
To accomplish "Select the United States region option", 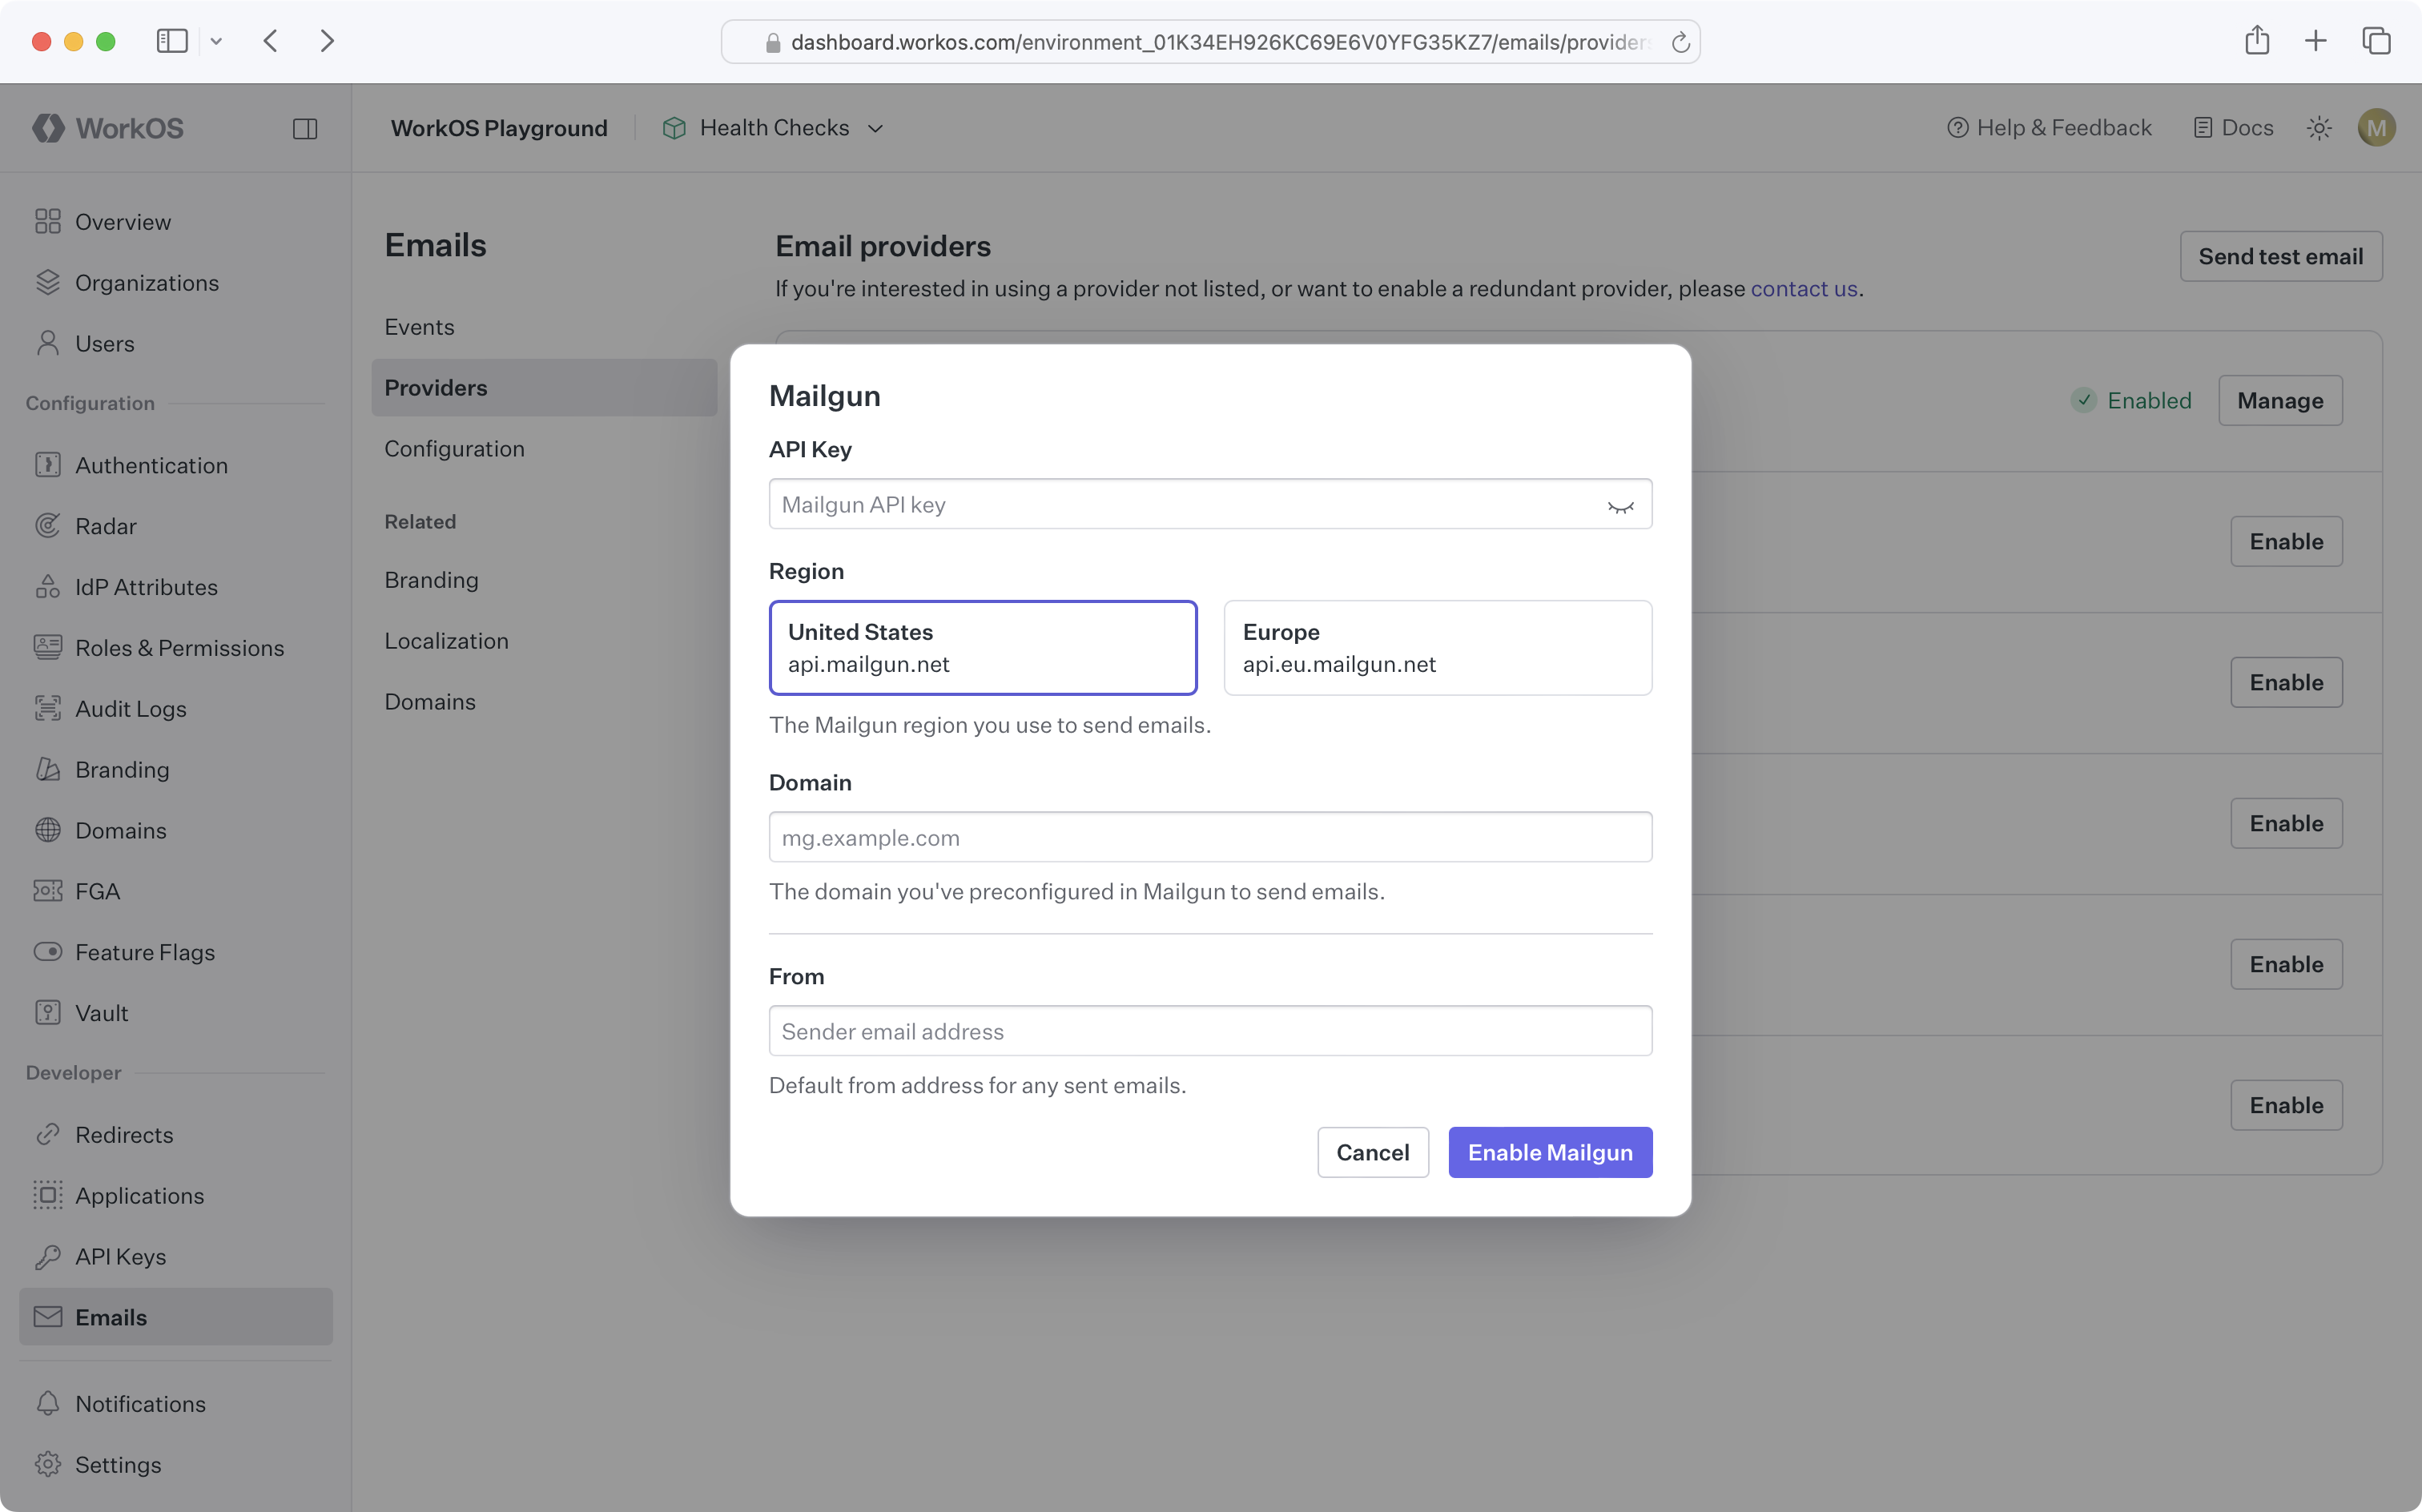I will click(x=983, y=647).
